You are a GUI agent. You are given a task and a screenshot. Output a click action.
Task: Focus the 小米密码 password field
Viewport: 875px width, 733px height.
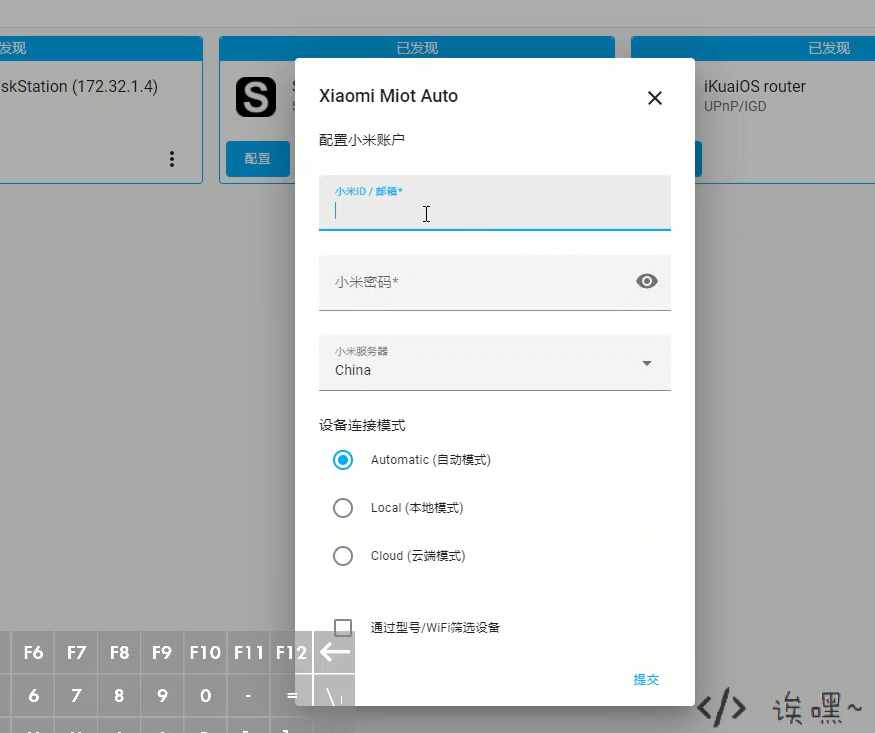point(494,282)
